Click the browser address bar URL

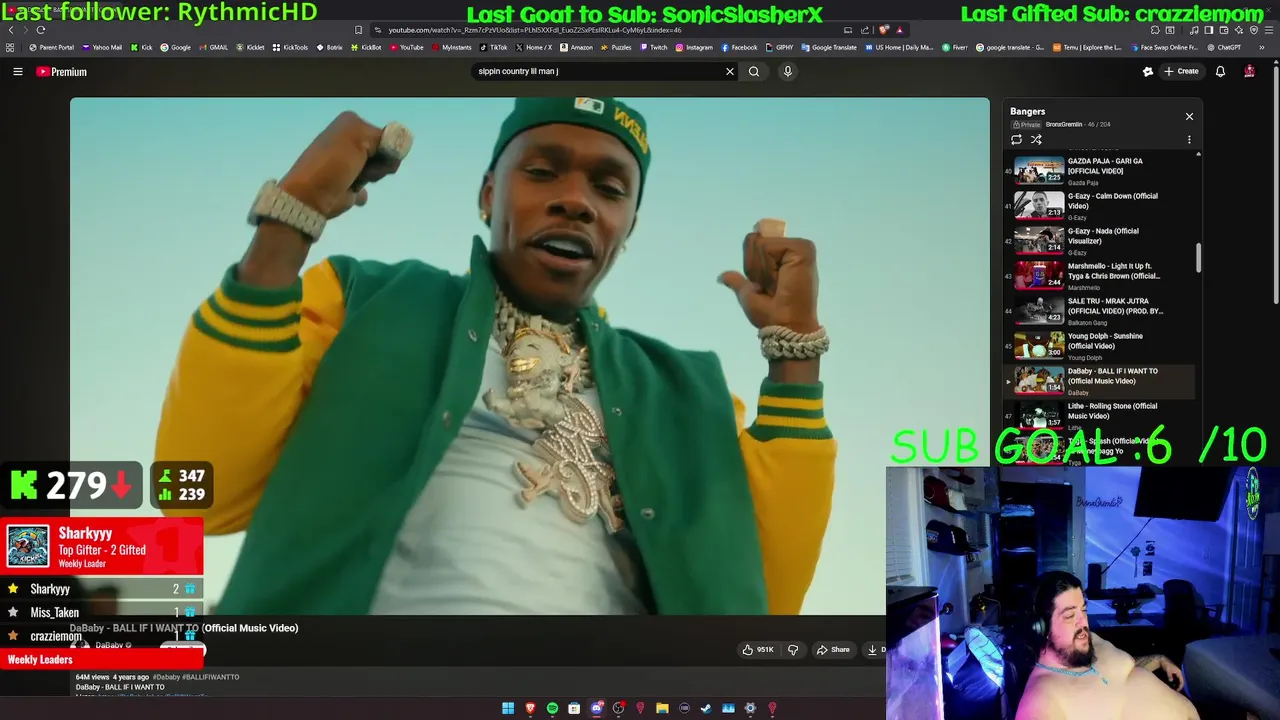[x=535, y=30]
